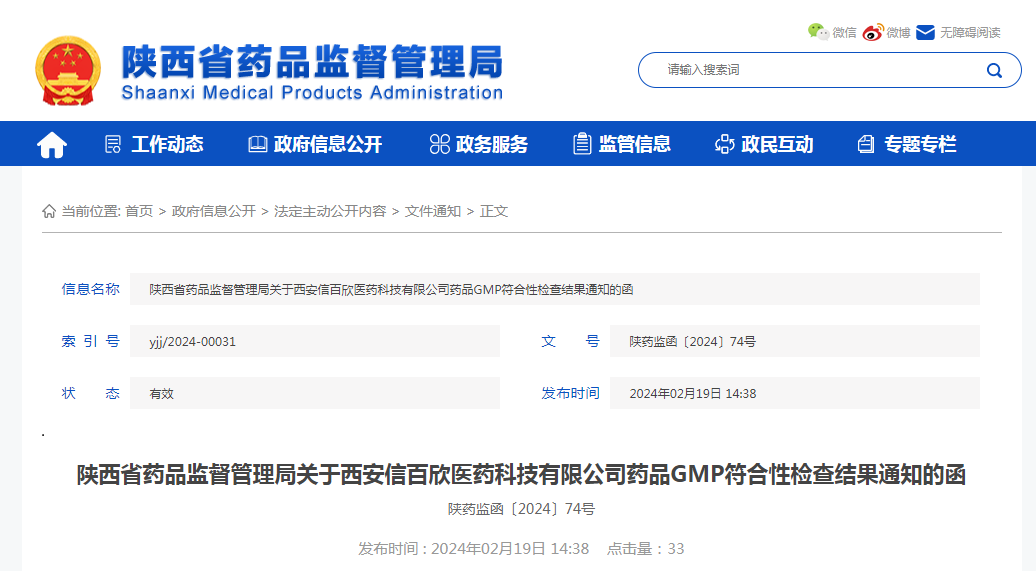Click the 微信 text link
This screenshot has height=571, width=1036.
pos(844,32)
